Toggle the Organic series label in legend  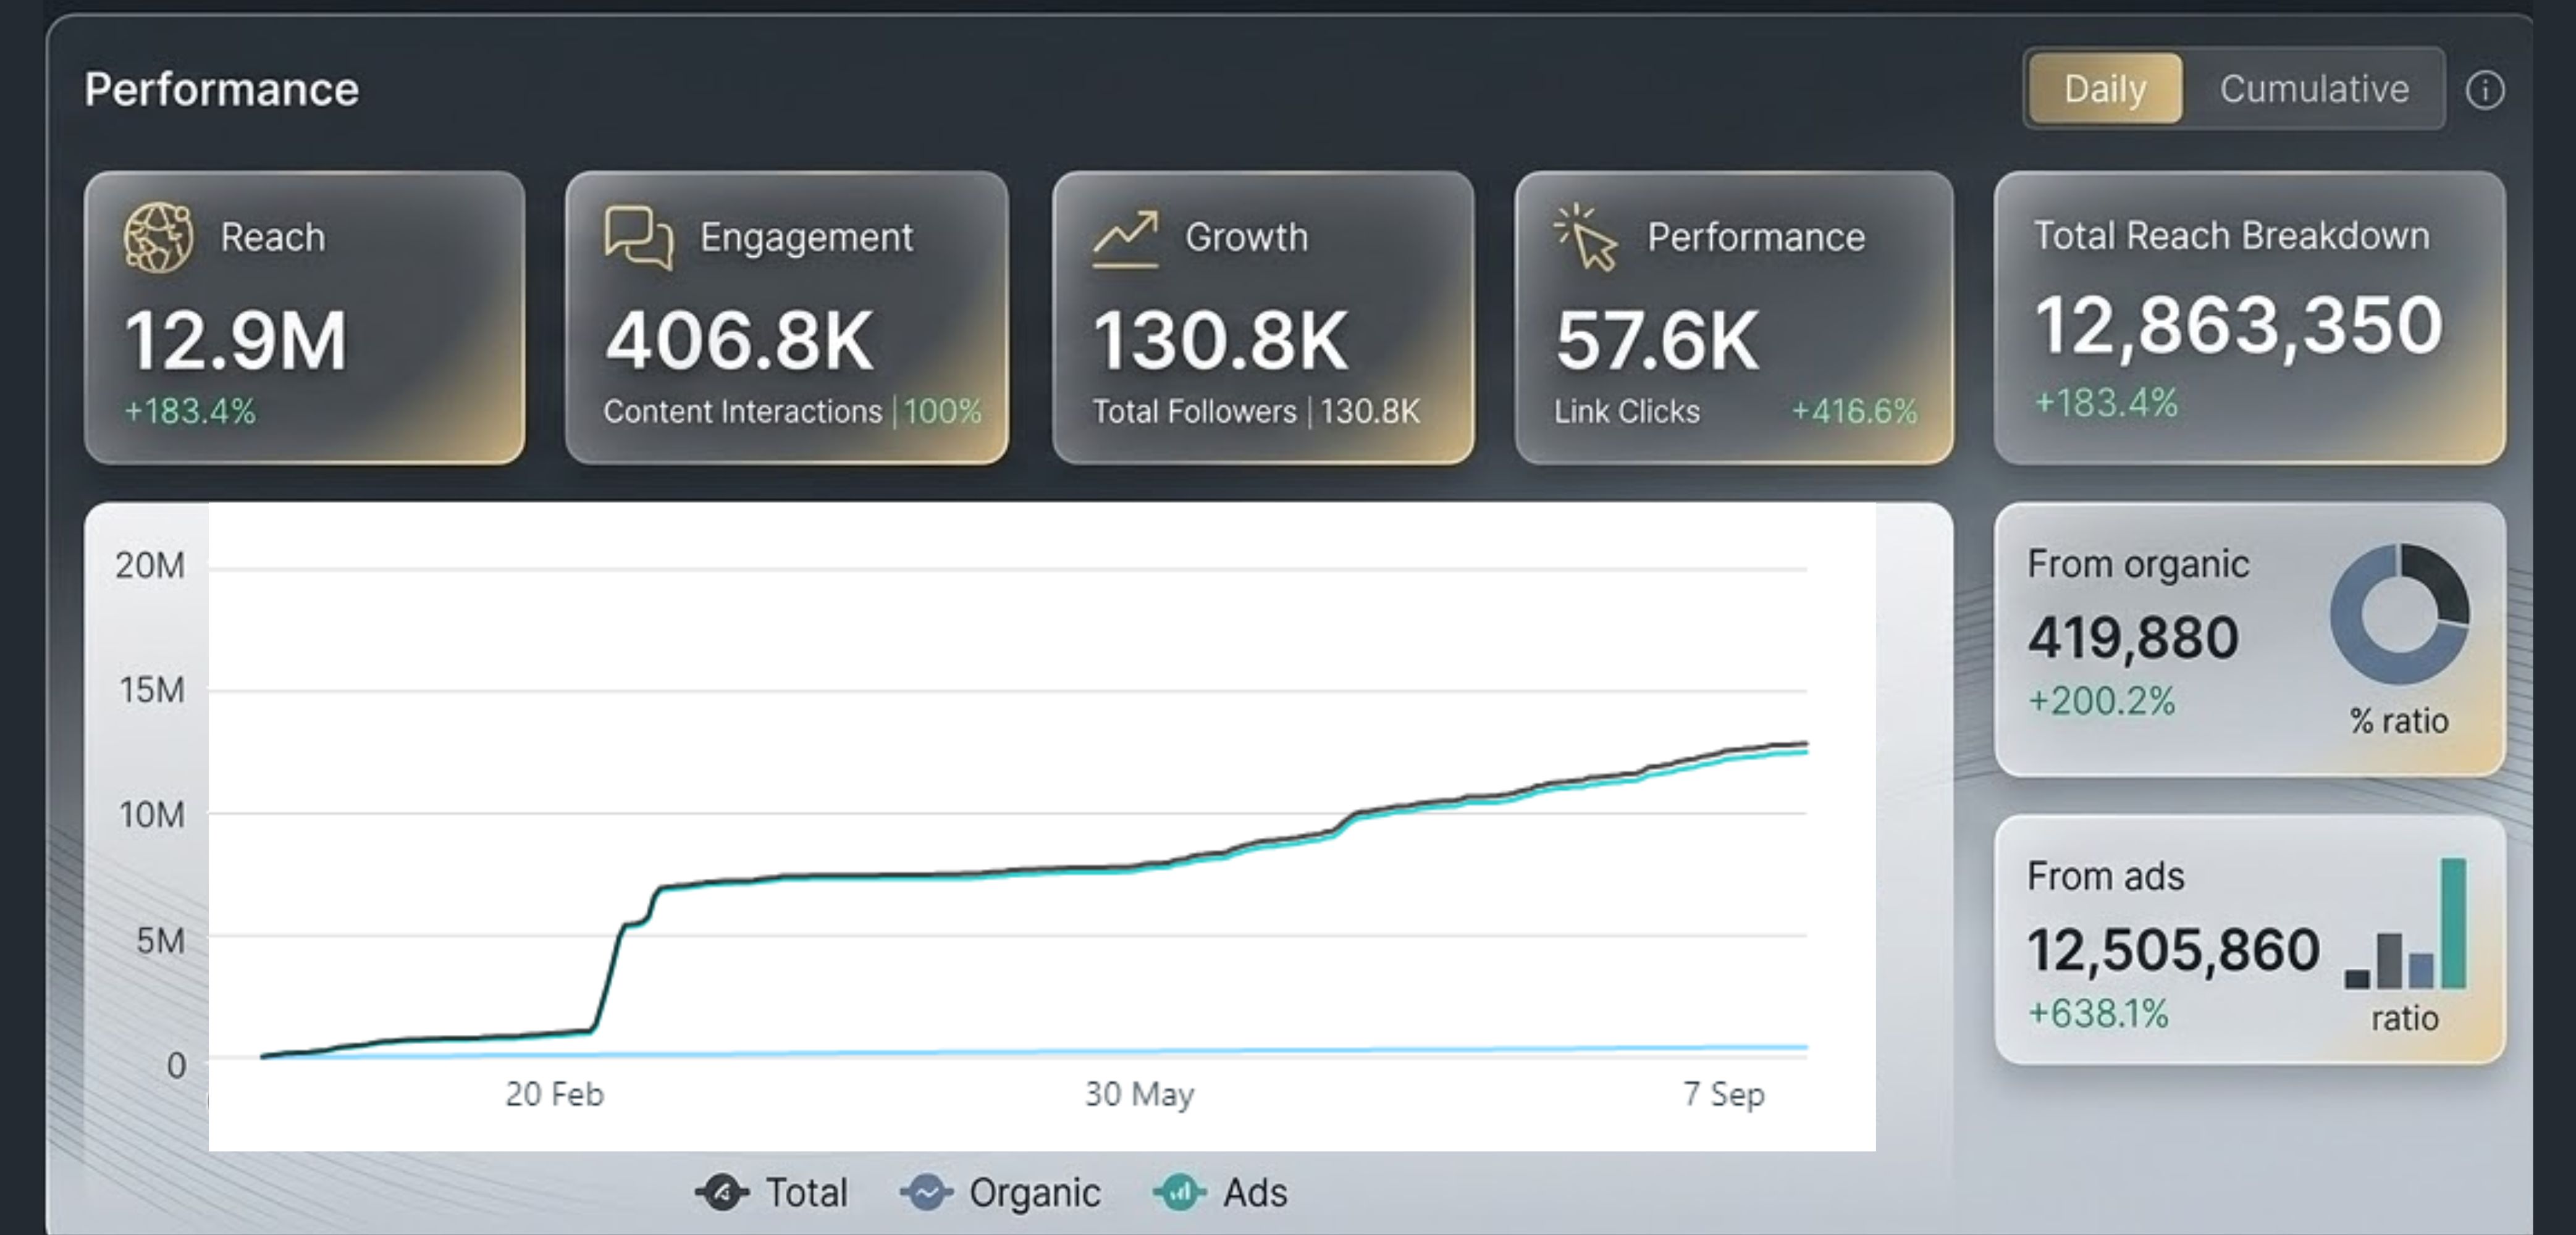pos(1035,1192)
